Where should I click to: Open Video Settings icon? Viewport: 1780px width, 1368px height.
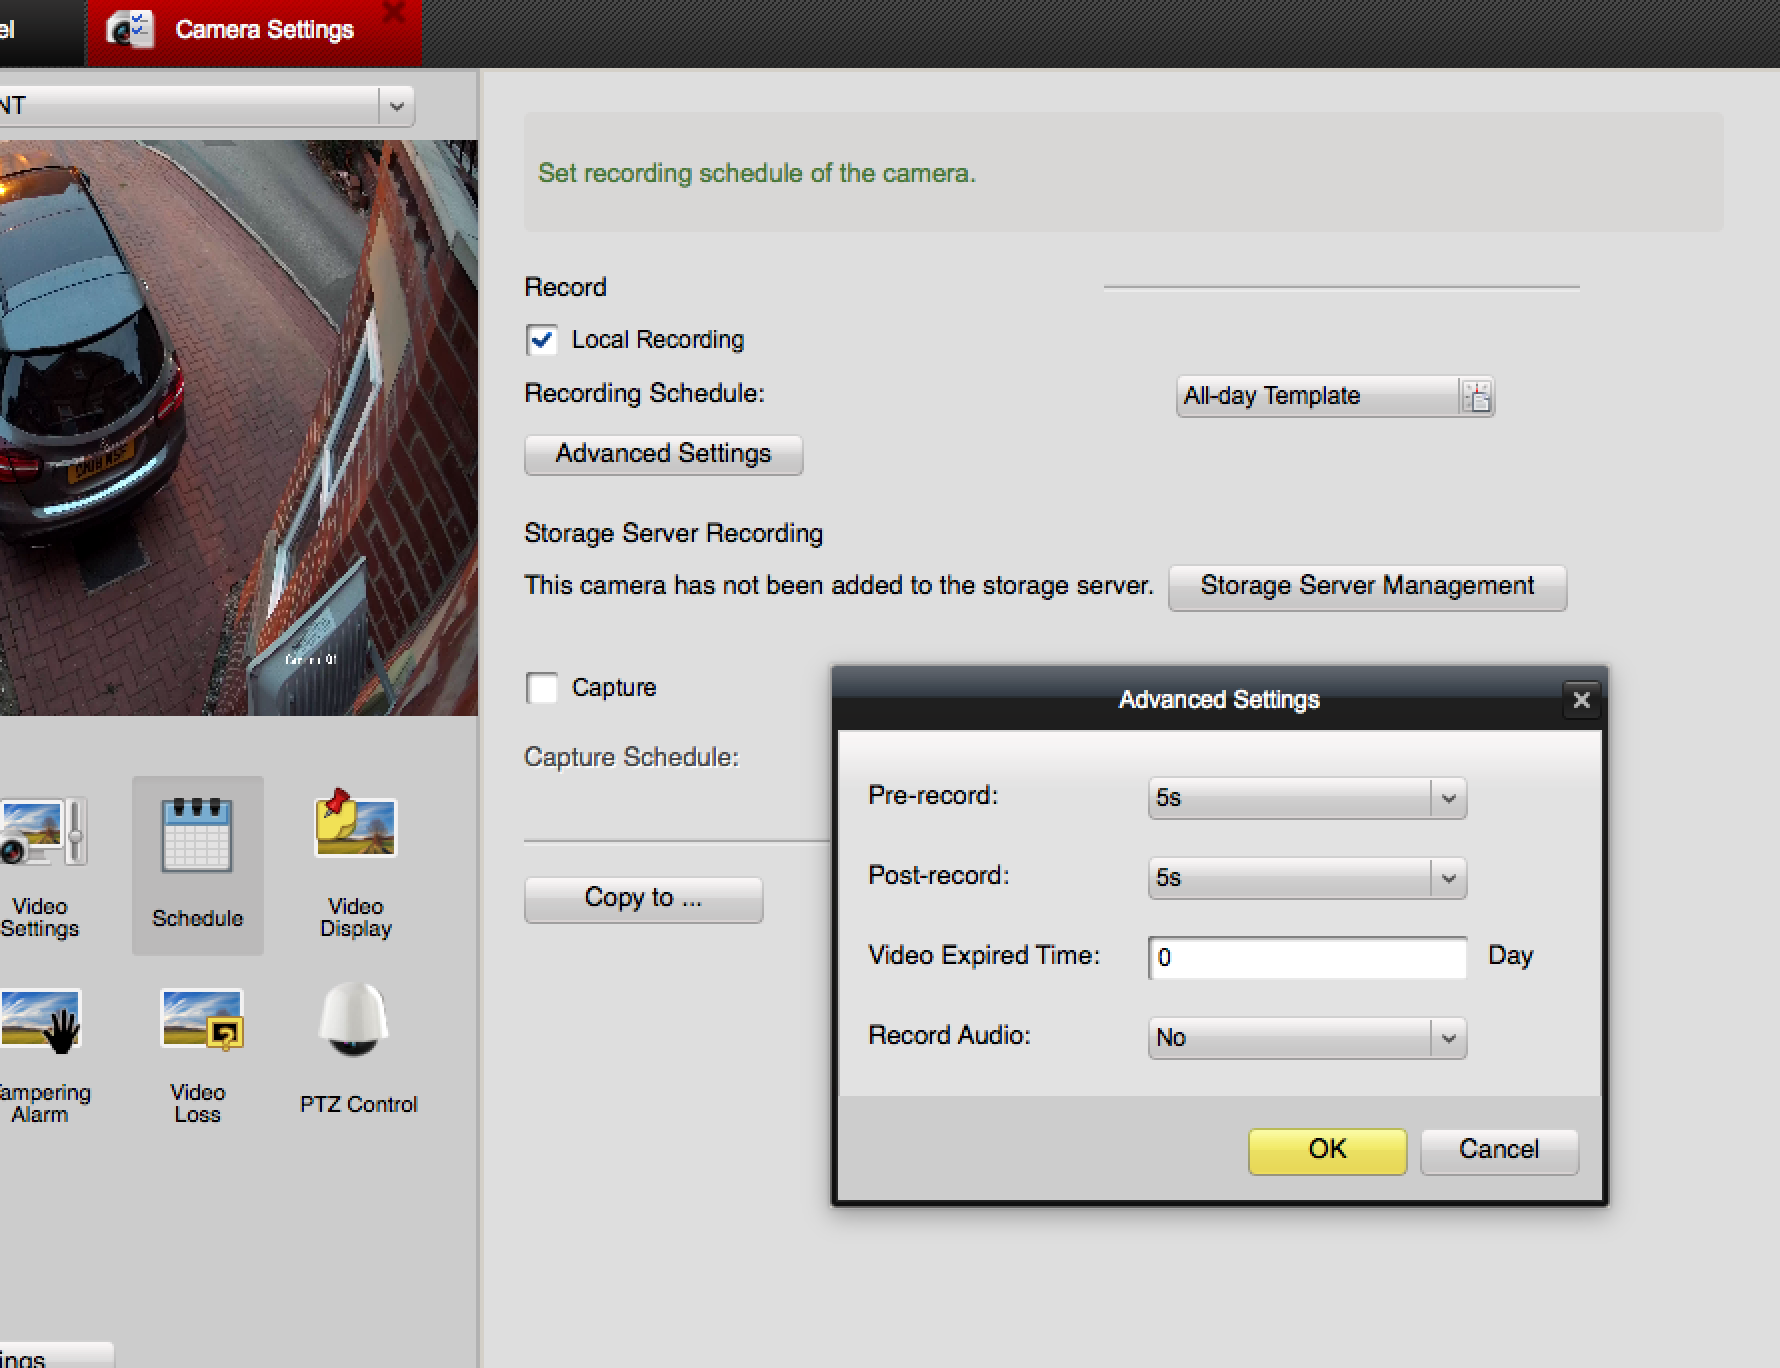[x=40, y=833]
